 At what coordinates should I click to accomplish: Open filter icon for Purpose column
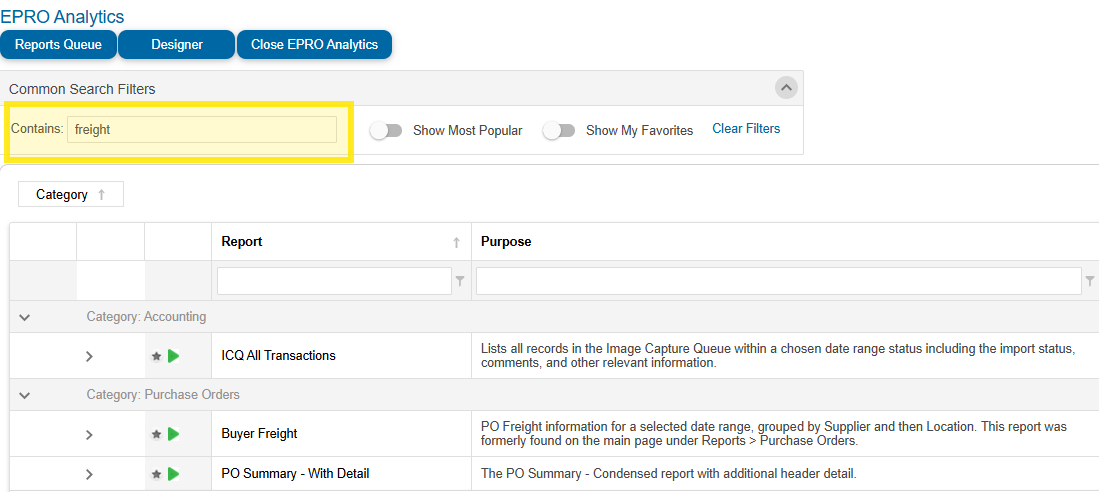pyautogui.click(x=1089, y=282)
